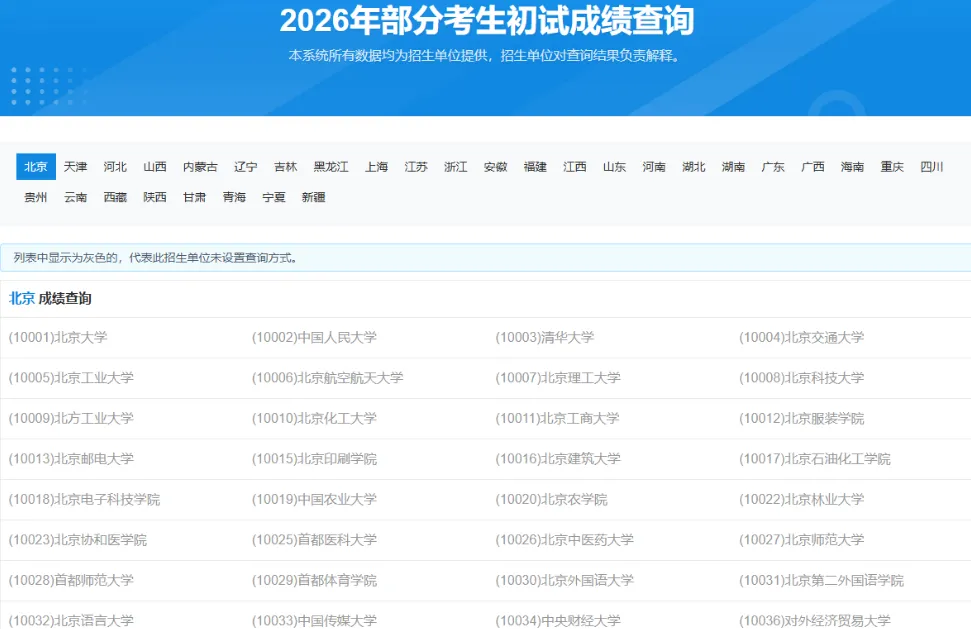Switch to 广东 province tab

773,167
